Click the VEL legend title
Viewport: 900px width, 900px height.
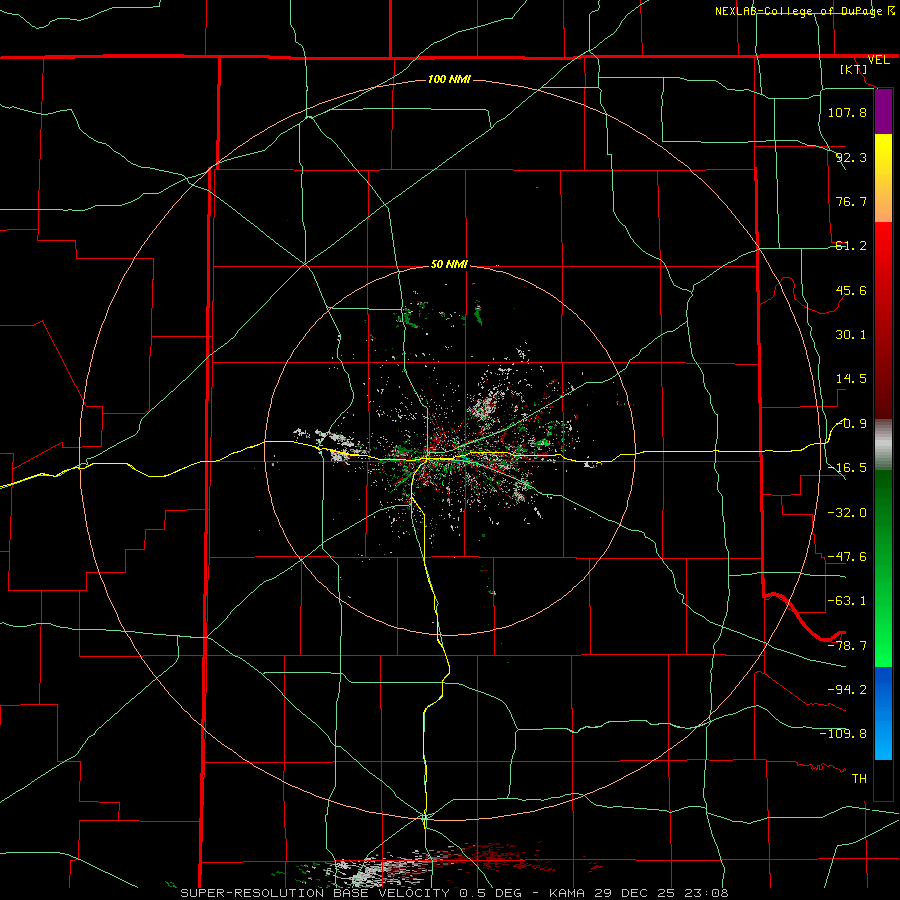pos(879,60)
